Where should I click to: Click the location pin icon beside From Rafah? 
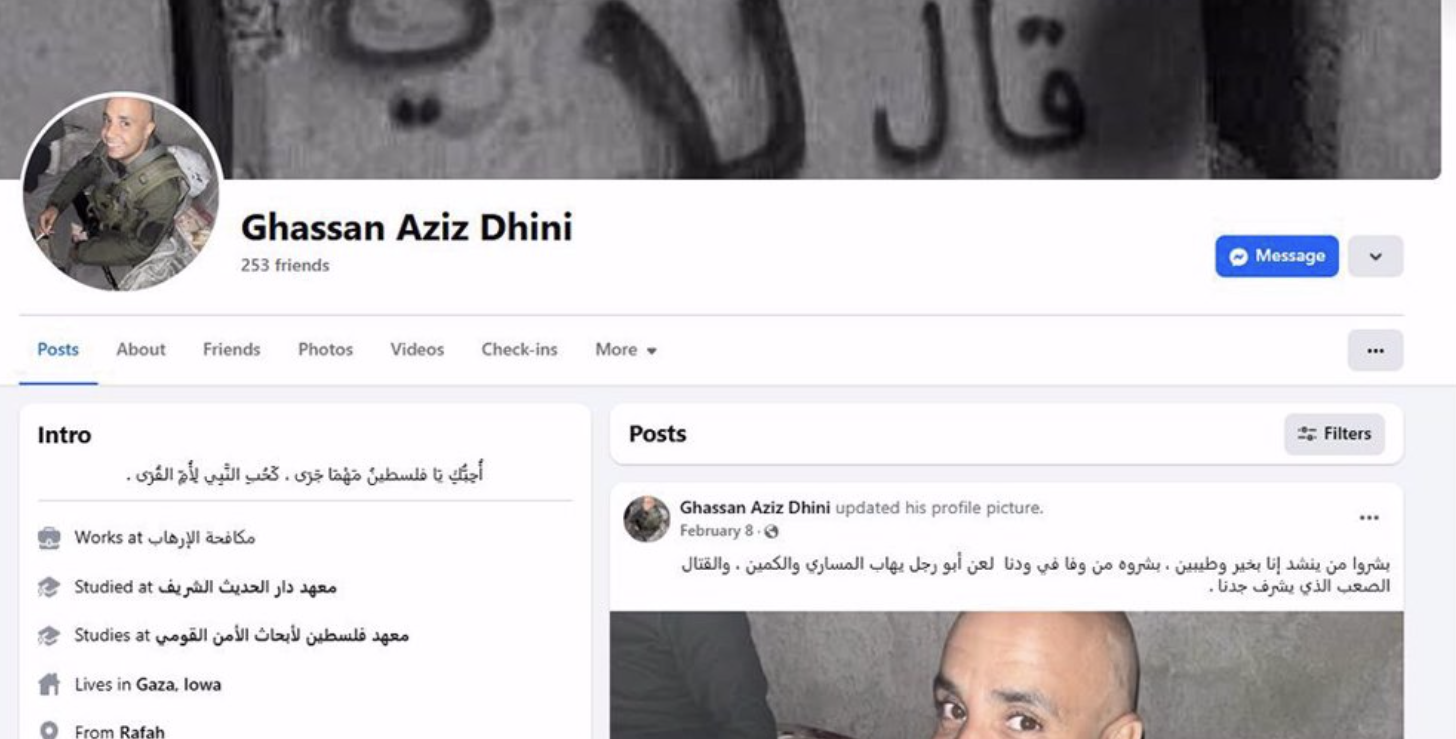[49, 731]
